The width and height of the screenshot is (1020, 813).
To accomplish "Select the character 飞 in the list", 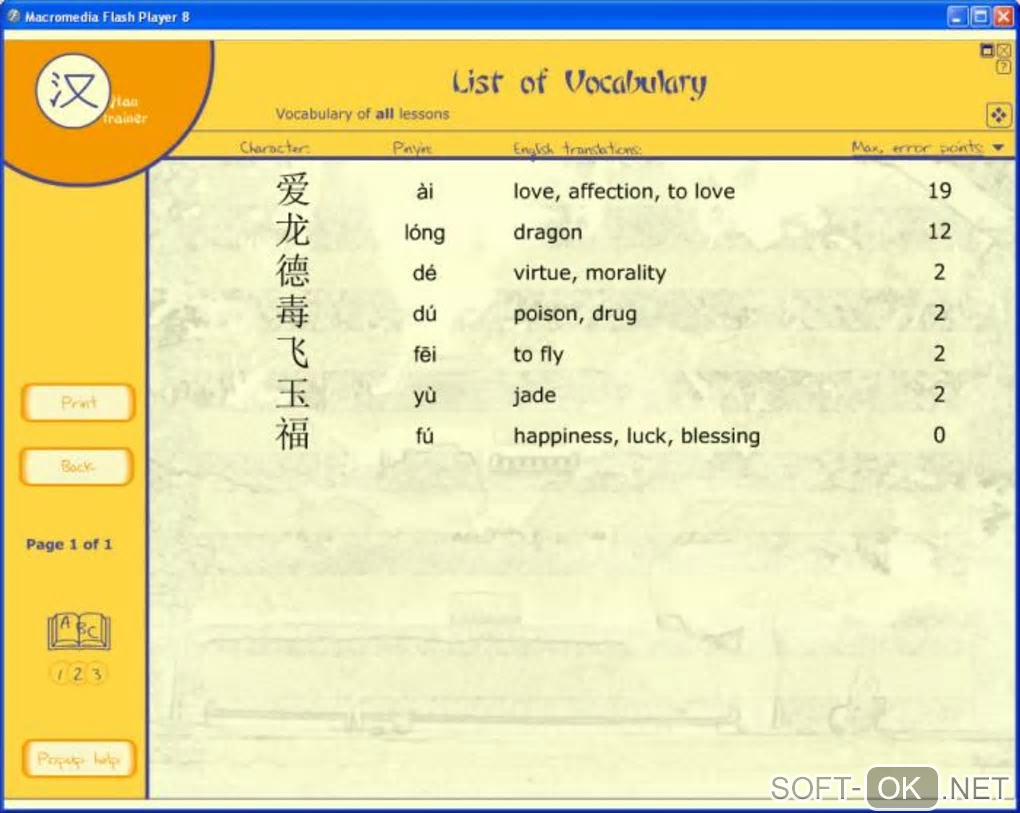I will tap(292, 353).
